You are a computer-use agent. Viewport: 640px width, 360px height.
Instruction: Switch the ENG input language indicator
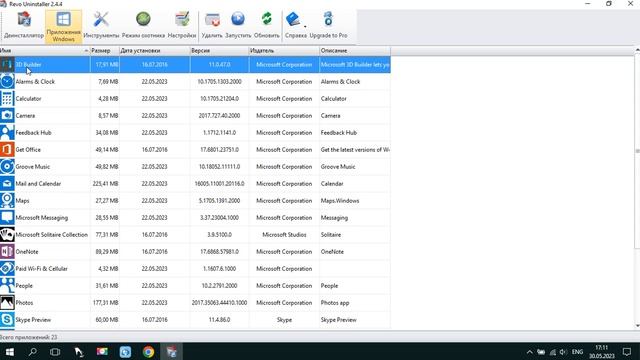point(577,352)
